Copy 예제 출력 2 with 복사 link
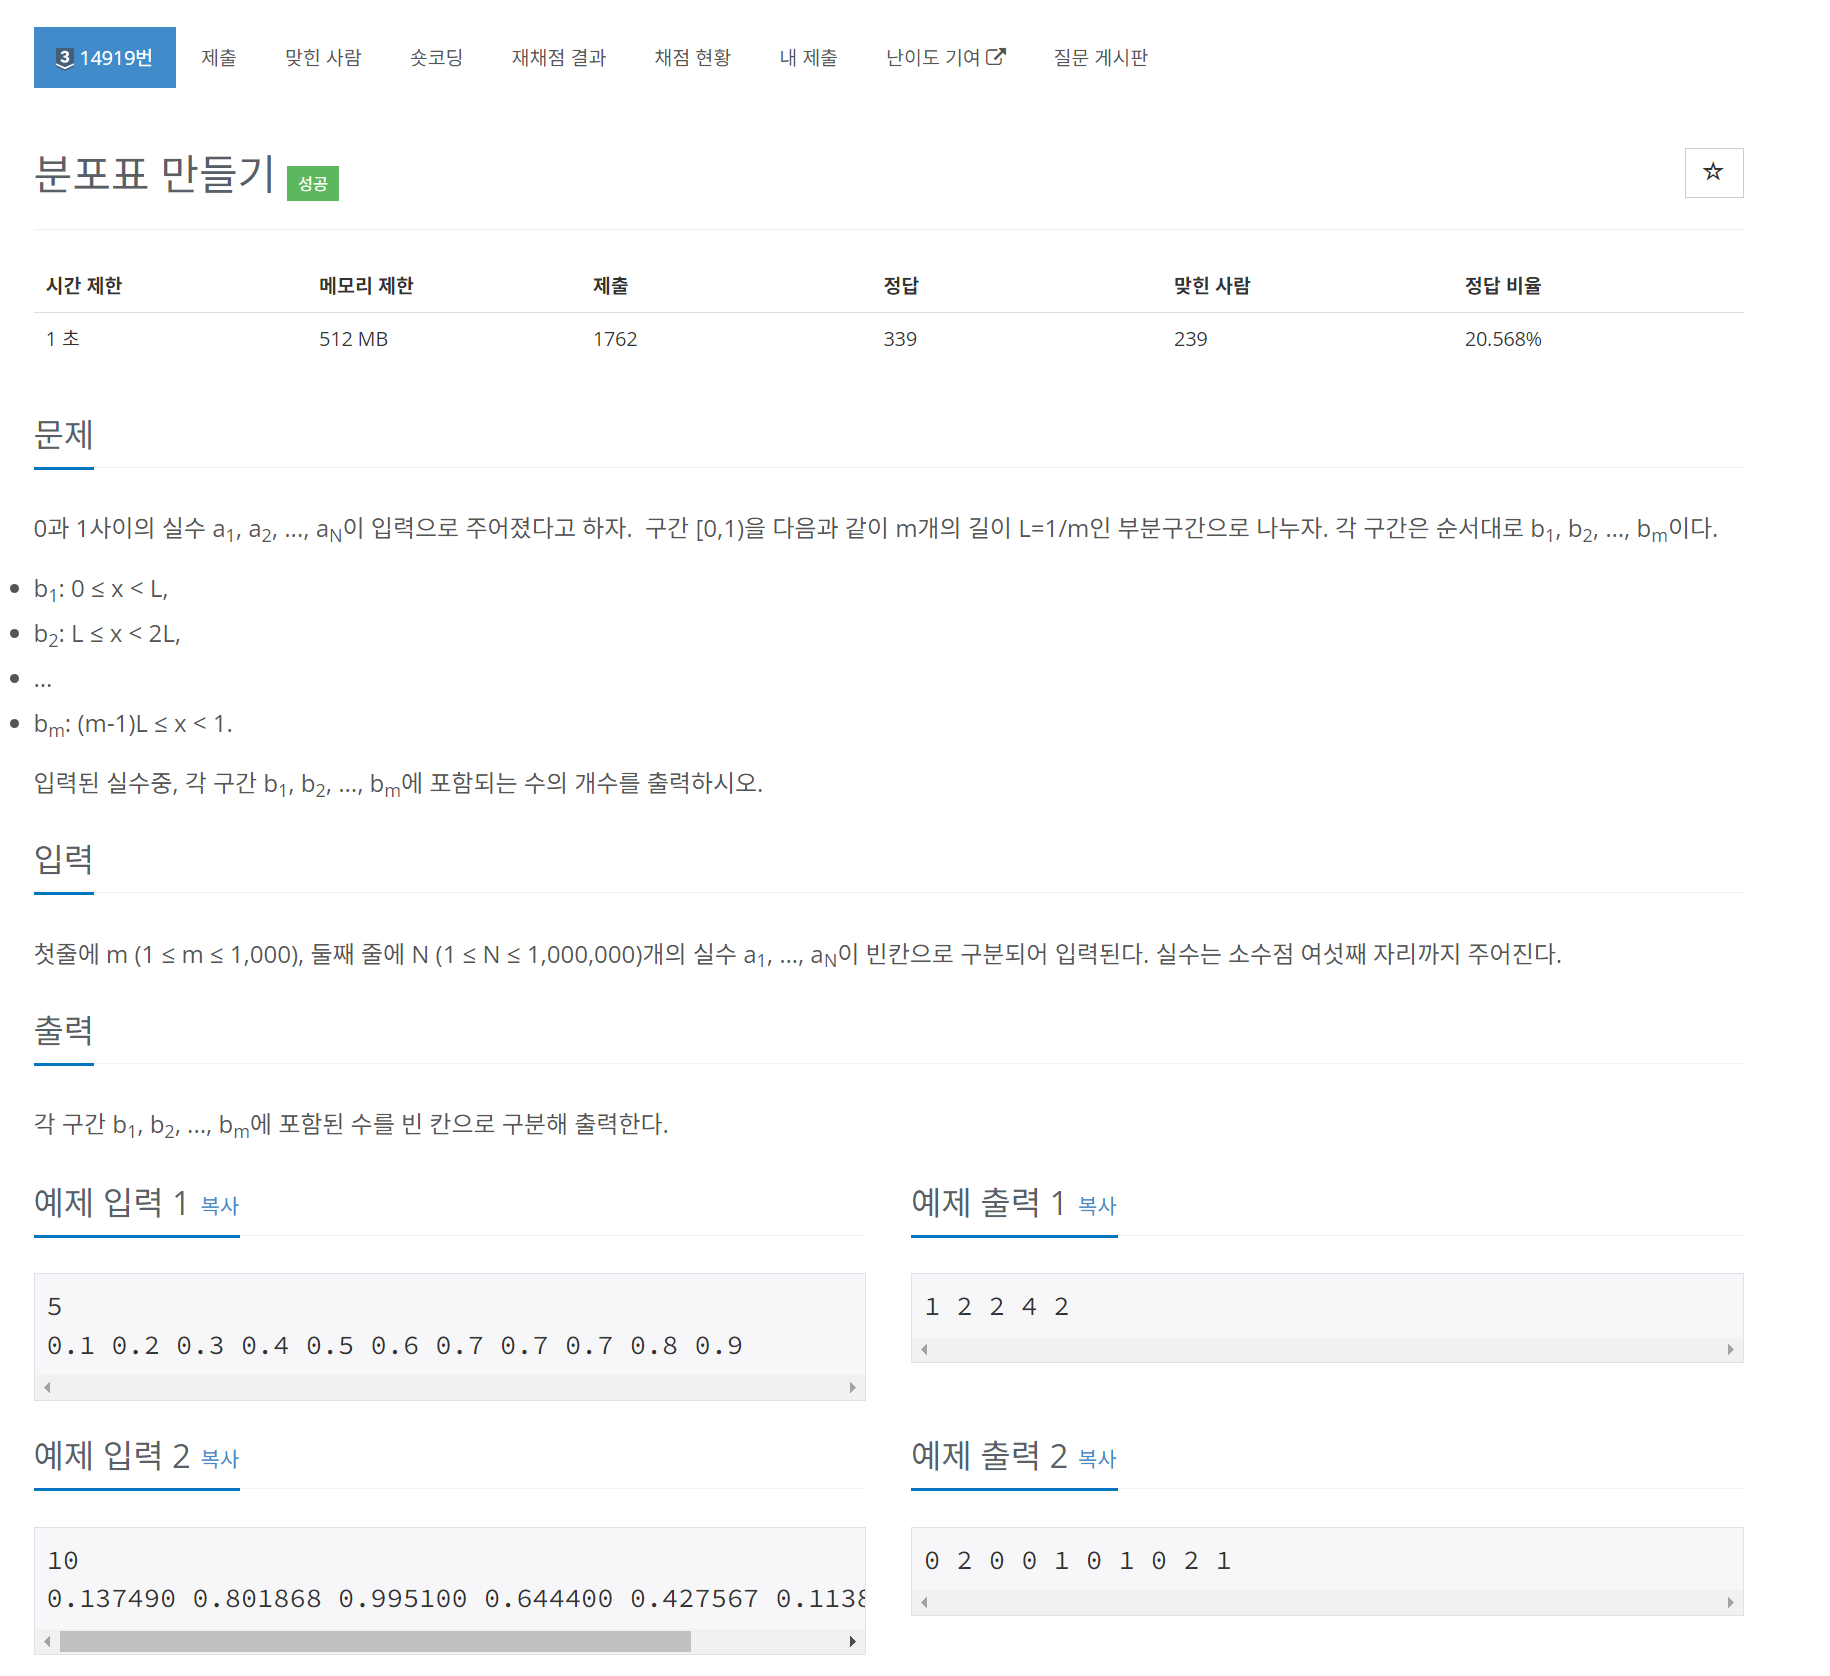1830x1676 pixels. tap(1097, 1459)
